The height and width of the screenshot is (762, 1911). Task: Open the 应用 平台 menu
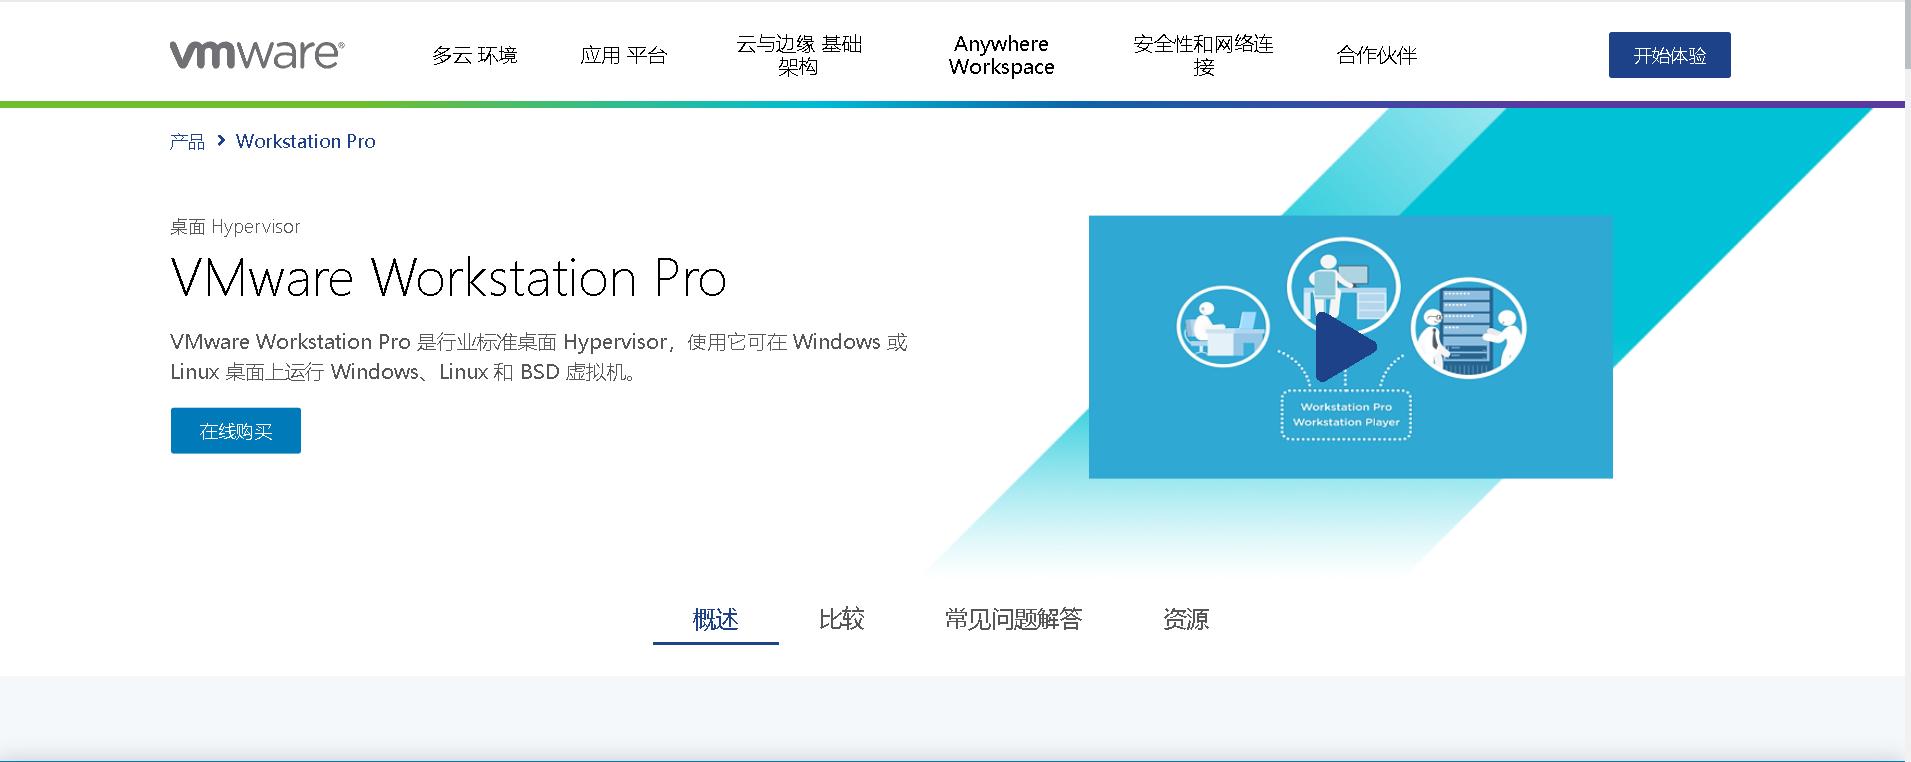coord(623,55)
